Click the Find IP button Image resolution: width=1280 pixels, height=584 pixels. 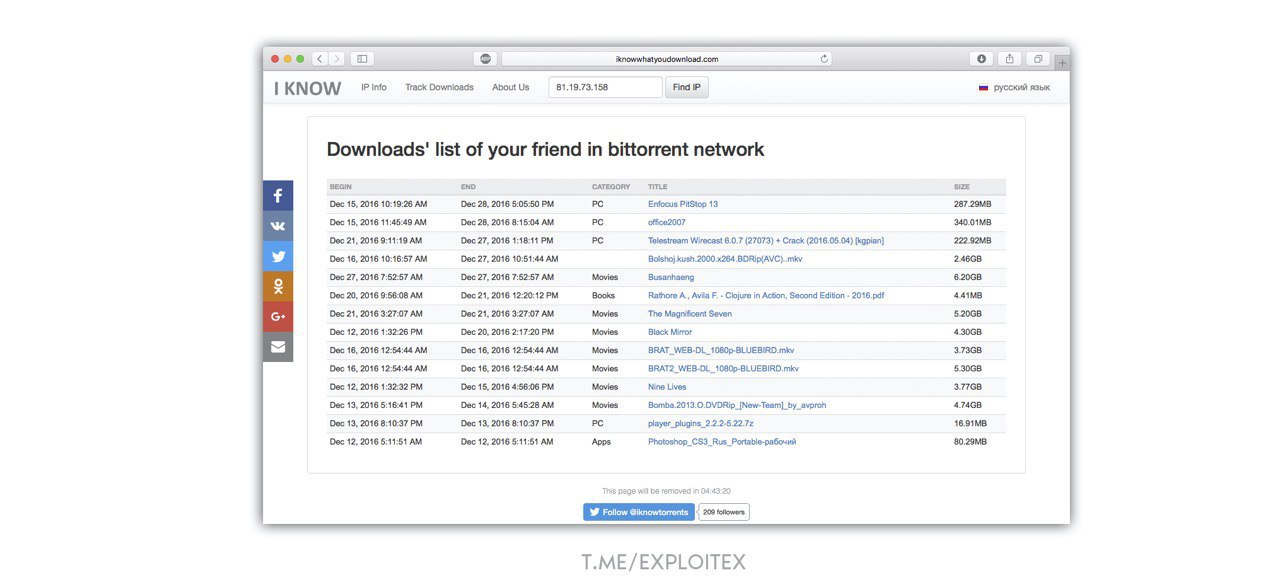point(687,88)
